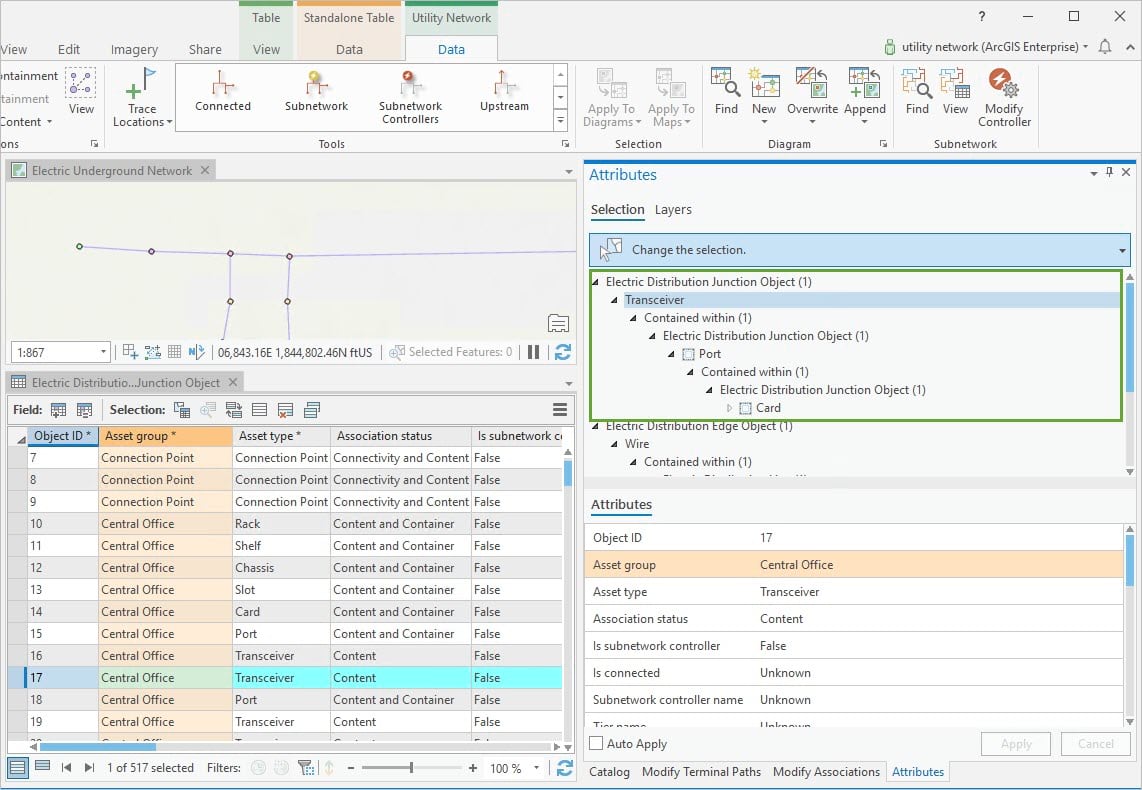Open the map scale dropdown
The height and width of the screenshot is (790, 1142).
point(103,352)
